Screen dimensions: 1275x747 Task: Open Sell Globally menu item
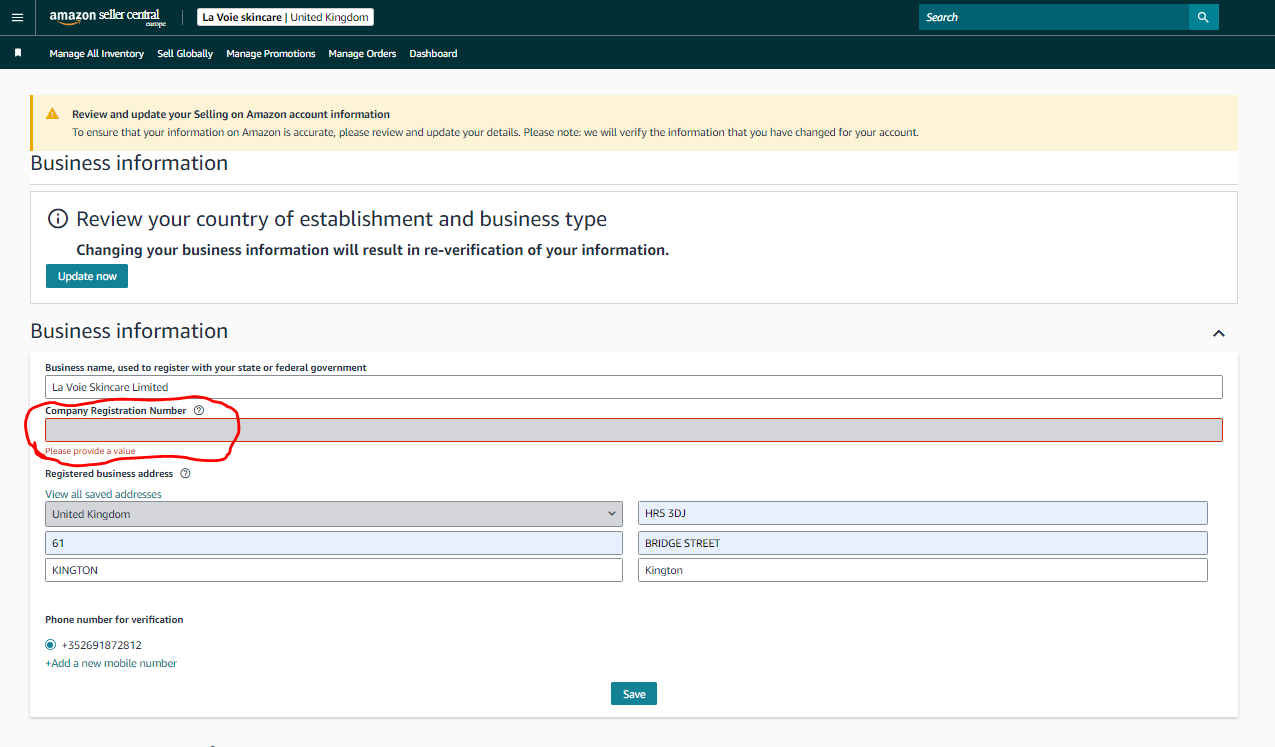tap(185, 53)
